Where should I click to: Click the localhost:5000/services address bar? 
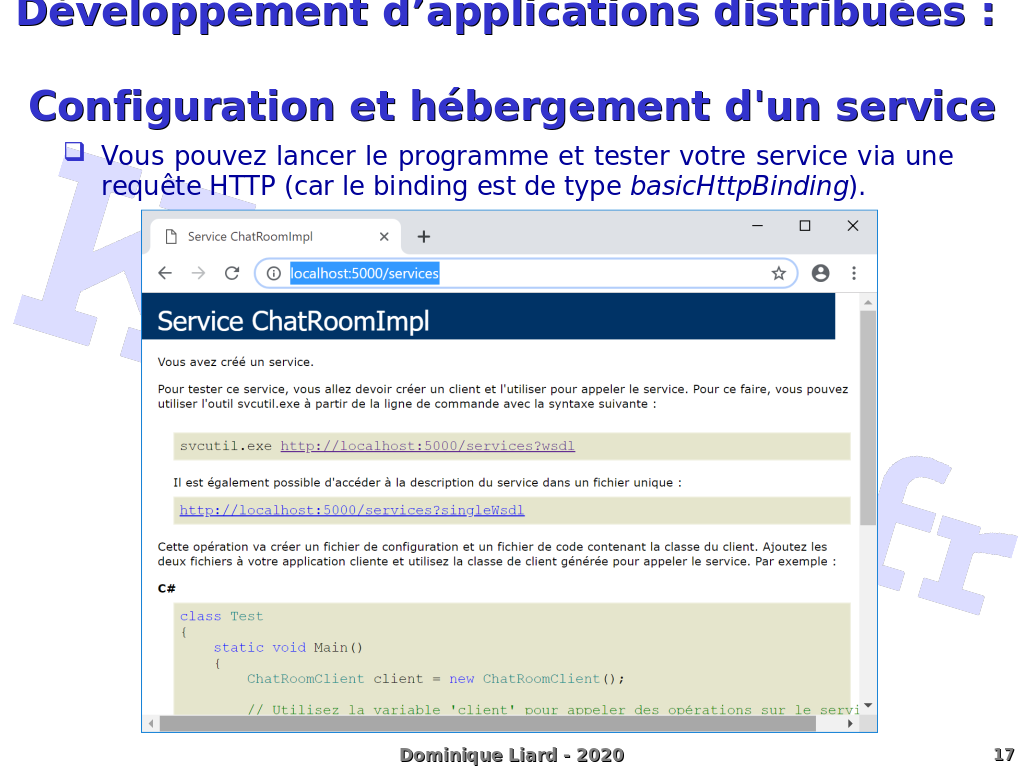(x=520, y=273)
